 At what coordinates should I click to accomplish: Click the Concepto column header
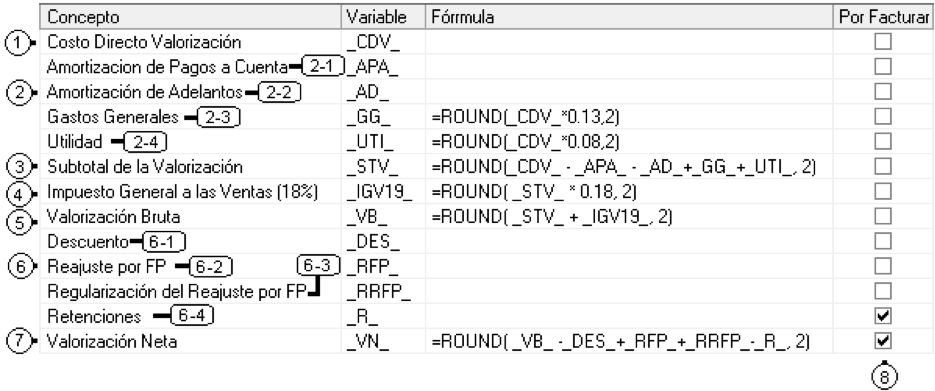pyautogui.click(x=191, y=17)
